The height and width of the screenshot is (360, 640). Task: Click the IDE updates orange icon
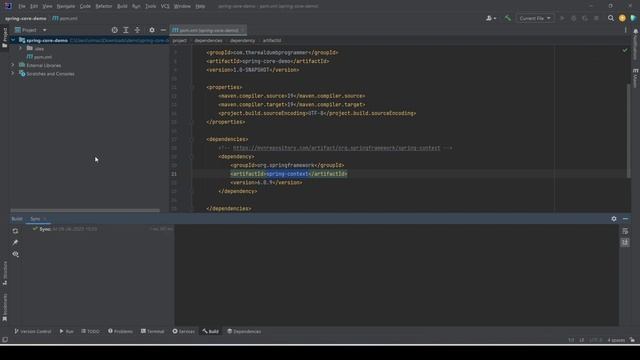622,18
